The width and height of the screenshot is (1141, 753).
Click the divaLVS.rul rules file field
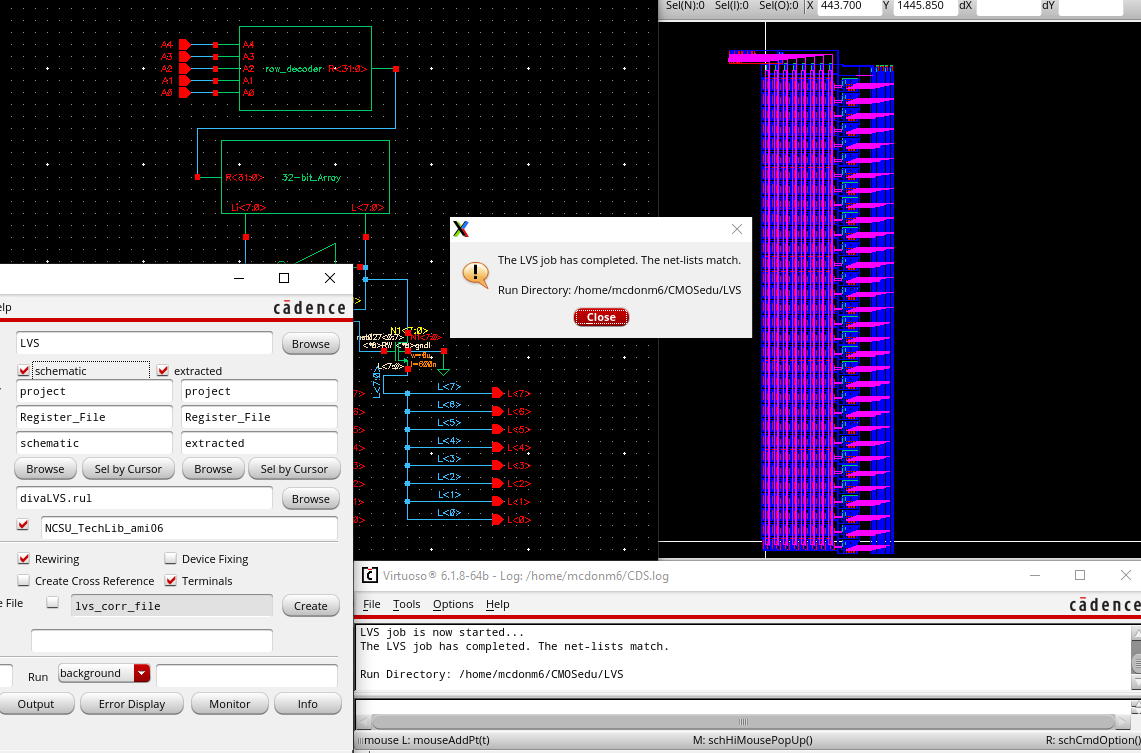[144, 498]
